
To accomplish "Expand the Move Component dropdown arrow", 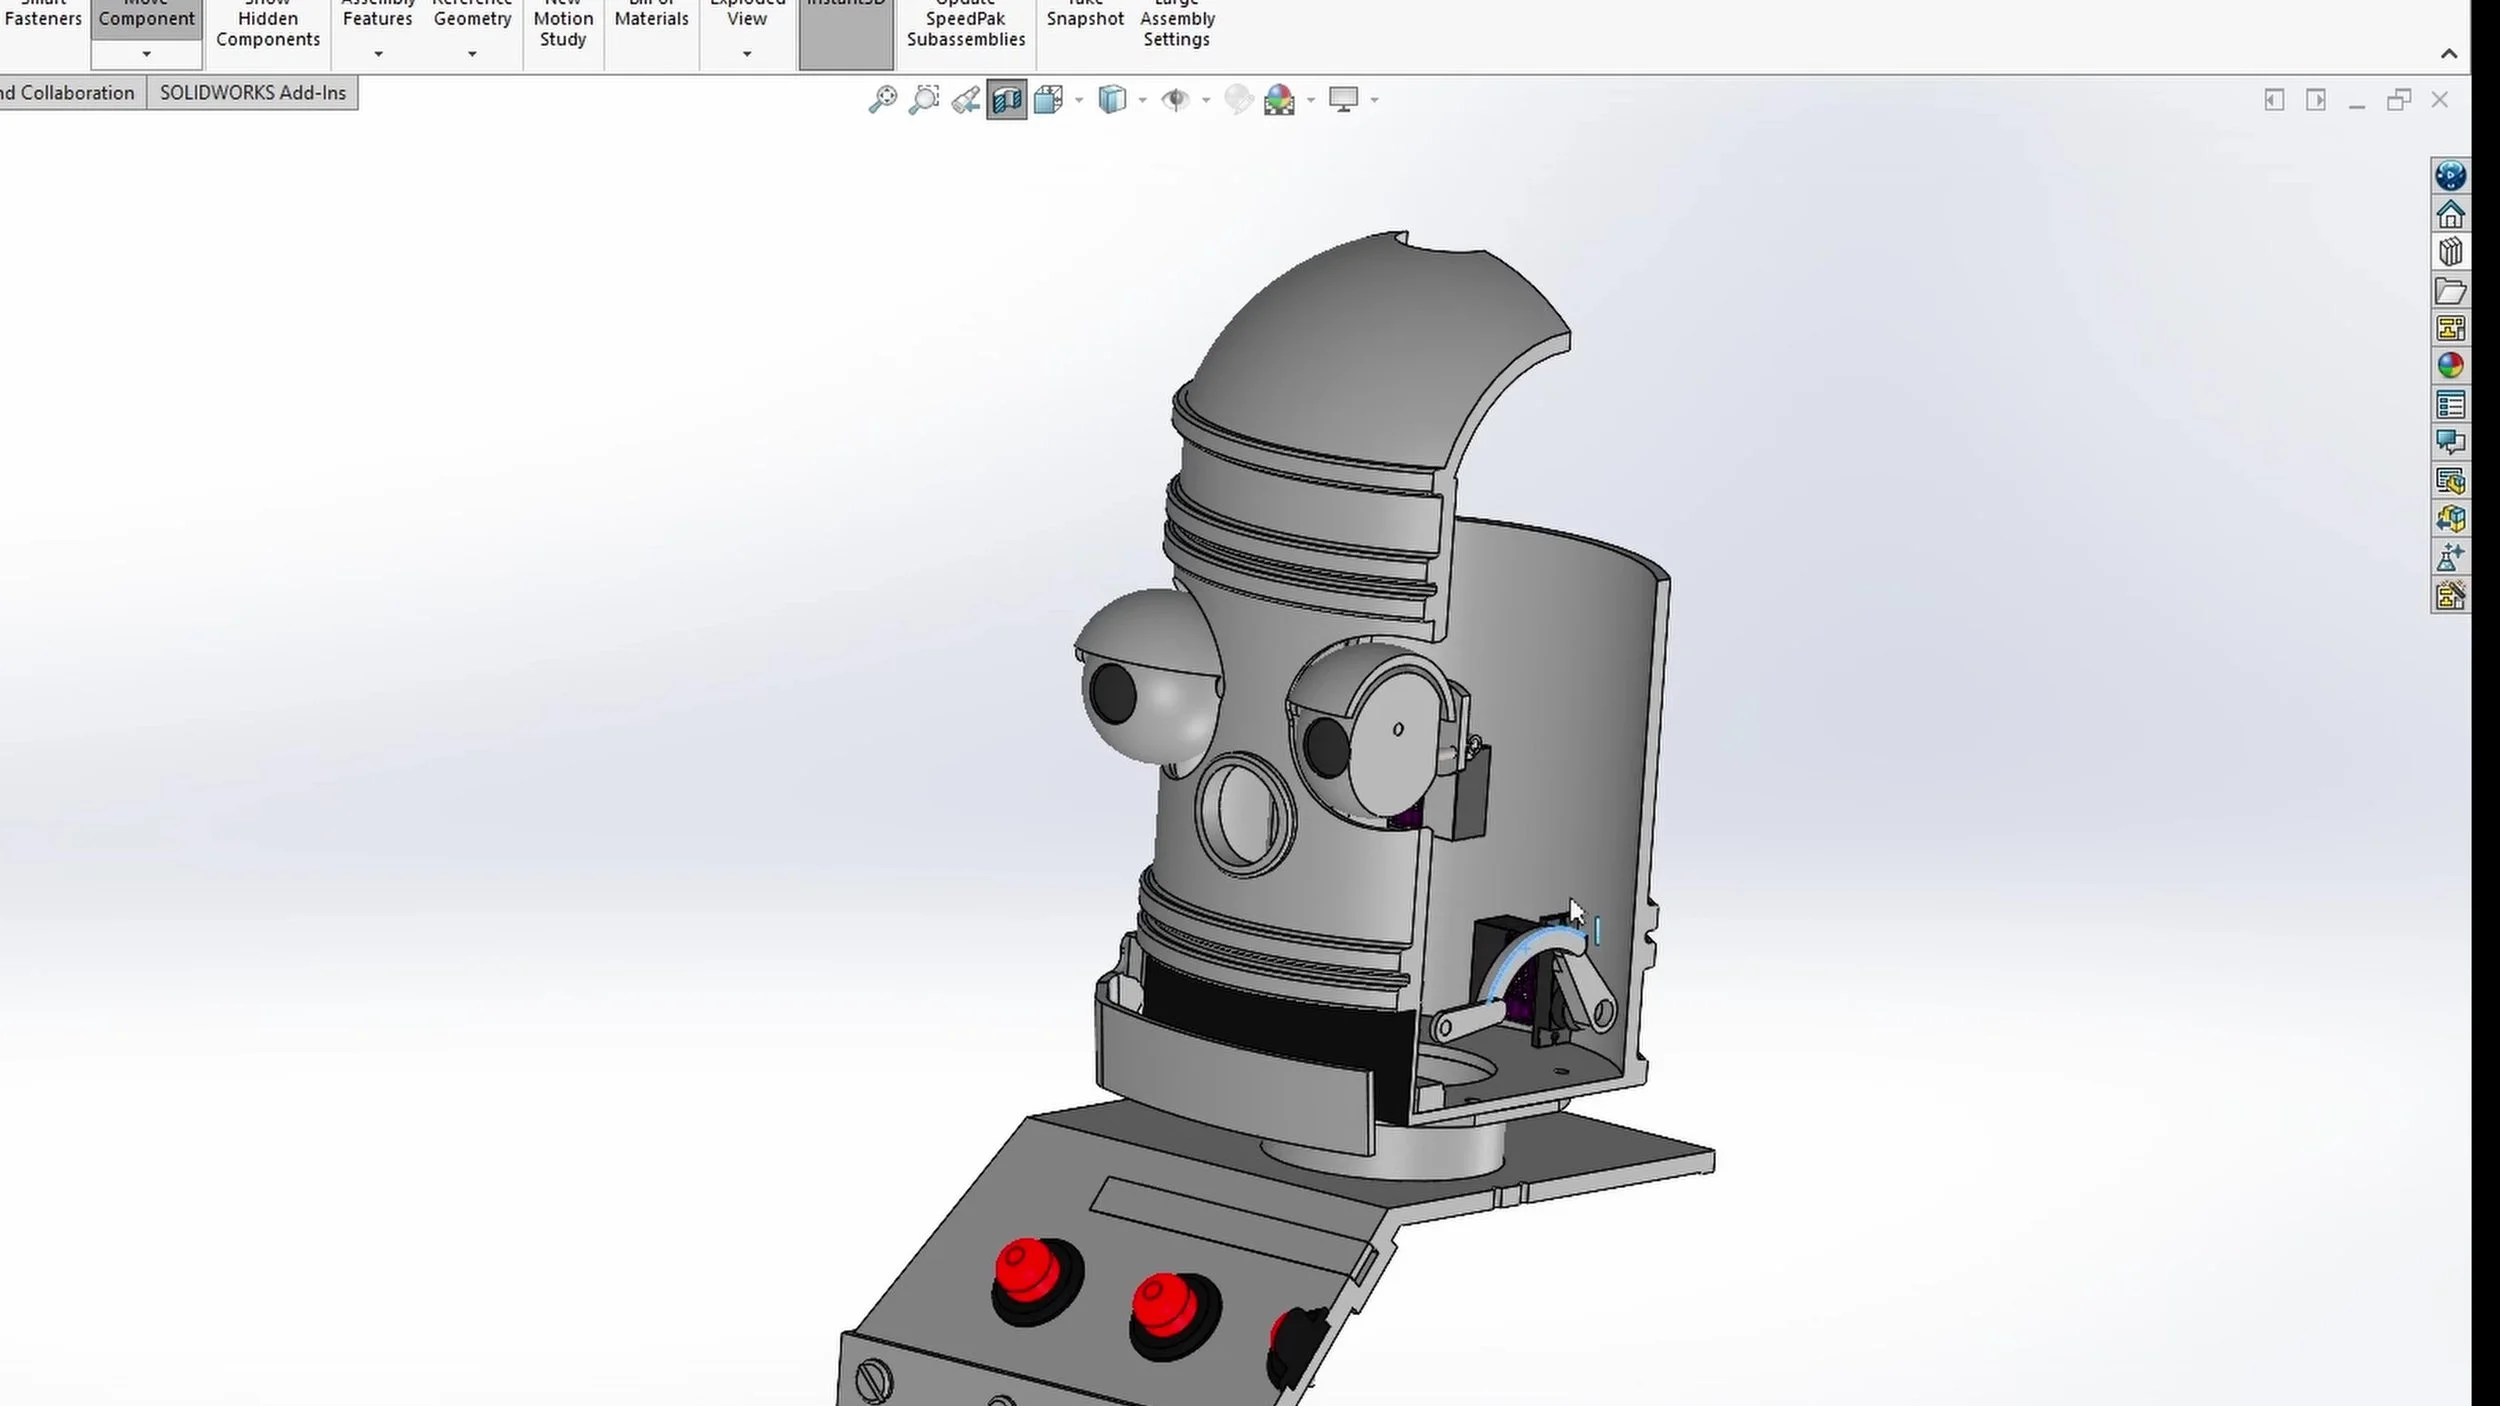I will (x=146, y=54).
